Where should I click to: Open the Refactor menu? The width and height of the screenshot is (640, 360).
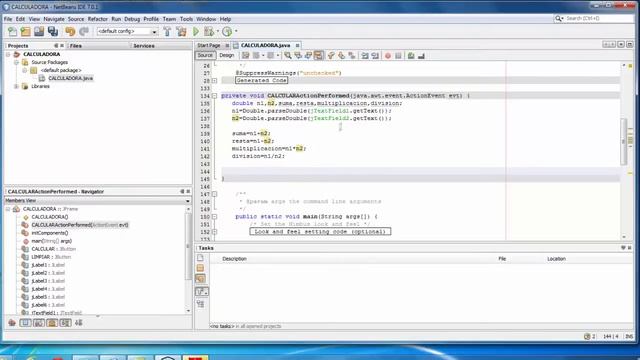(98, 19)
